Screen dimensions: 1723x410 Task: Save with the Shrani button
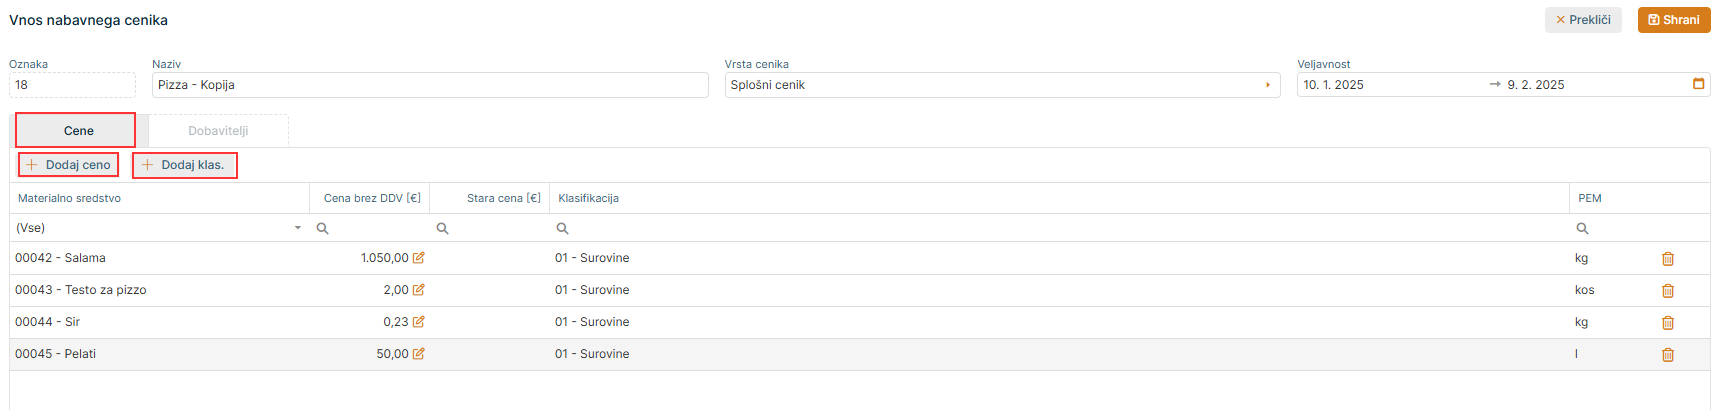coord(1673,20)
